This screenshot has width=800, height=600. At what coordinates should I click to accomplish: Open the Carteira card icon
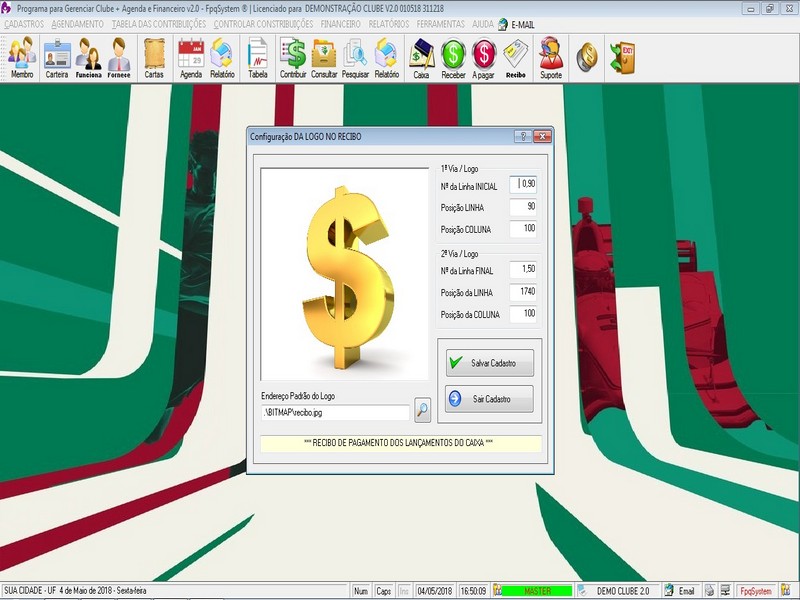(x=57, y=58)
